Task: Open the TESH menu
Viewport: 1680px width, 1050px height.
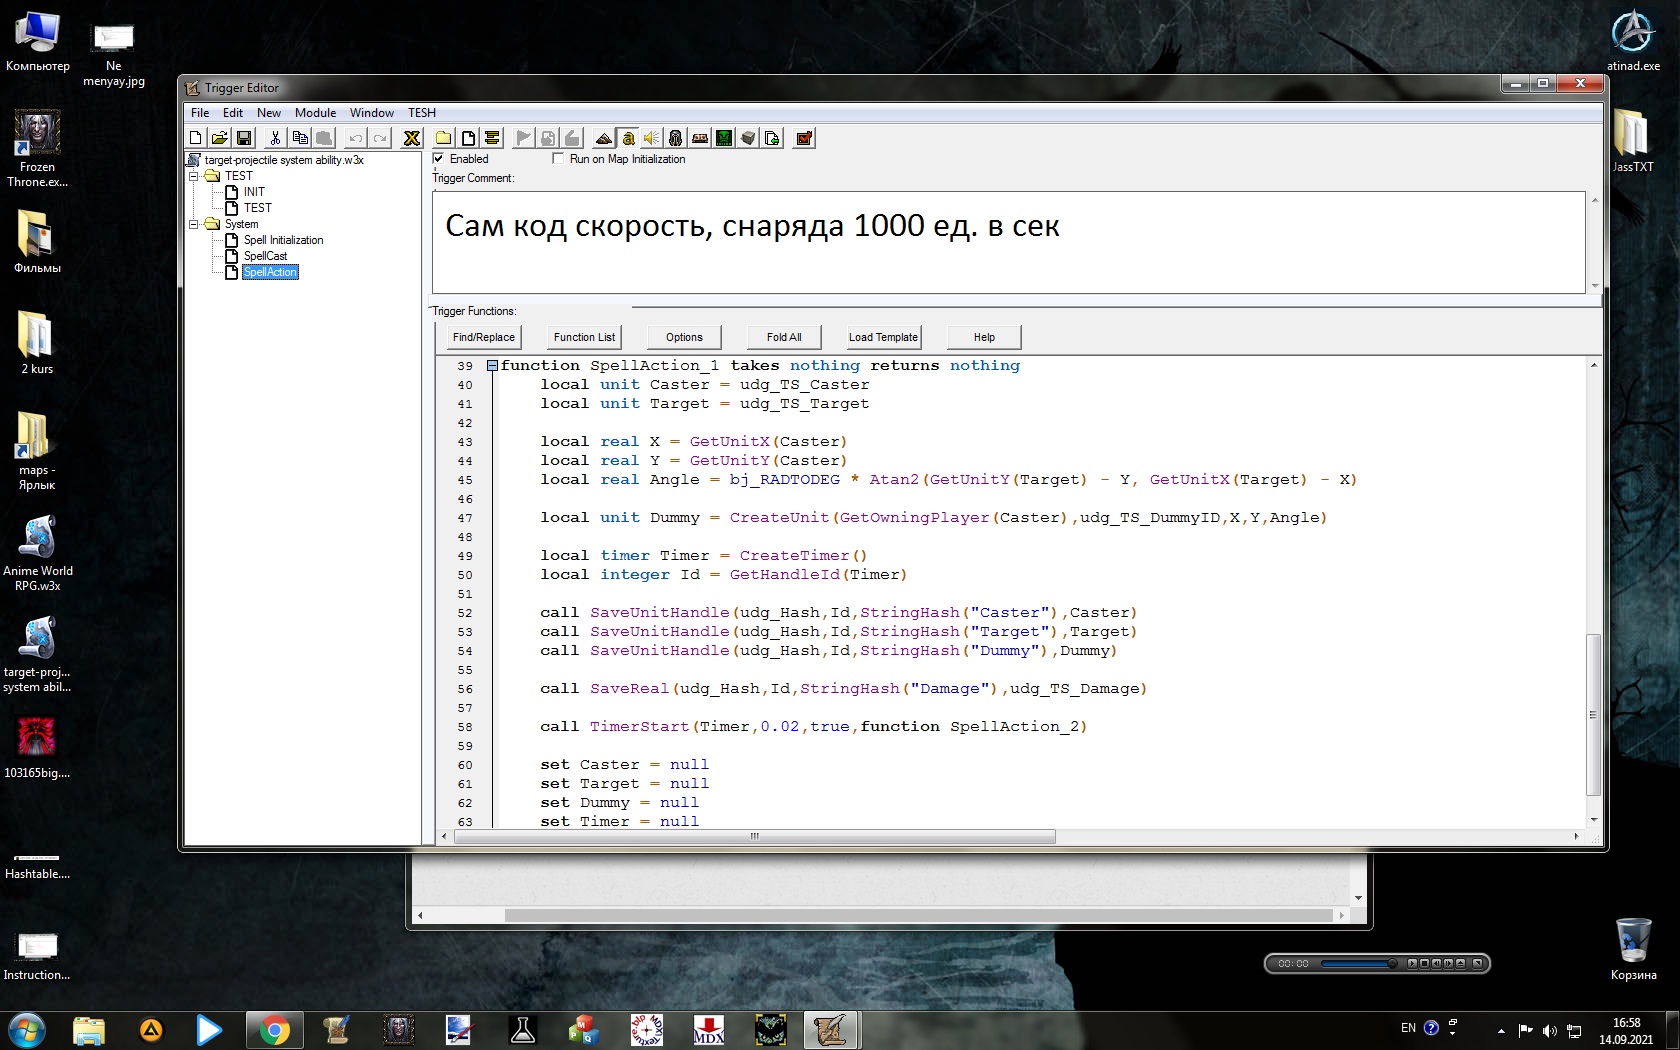Action: point(421,113)
